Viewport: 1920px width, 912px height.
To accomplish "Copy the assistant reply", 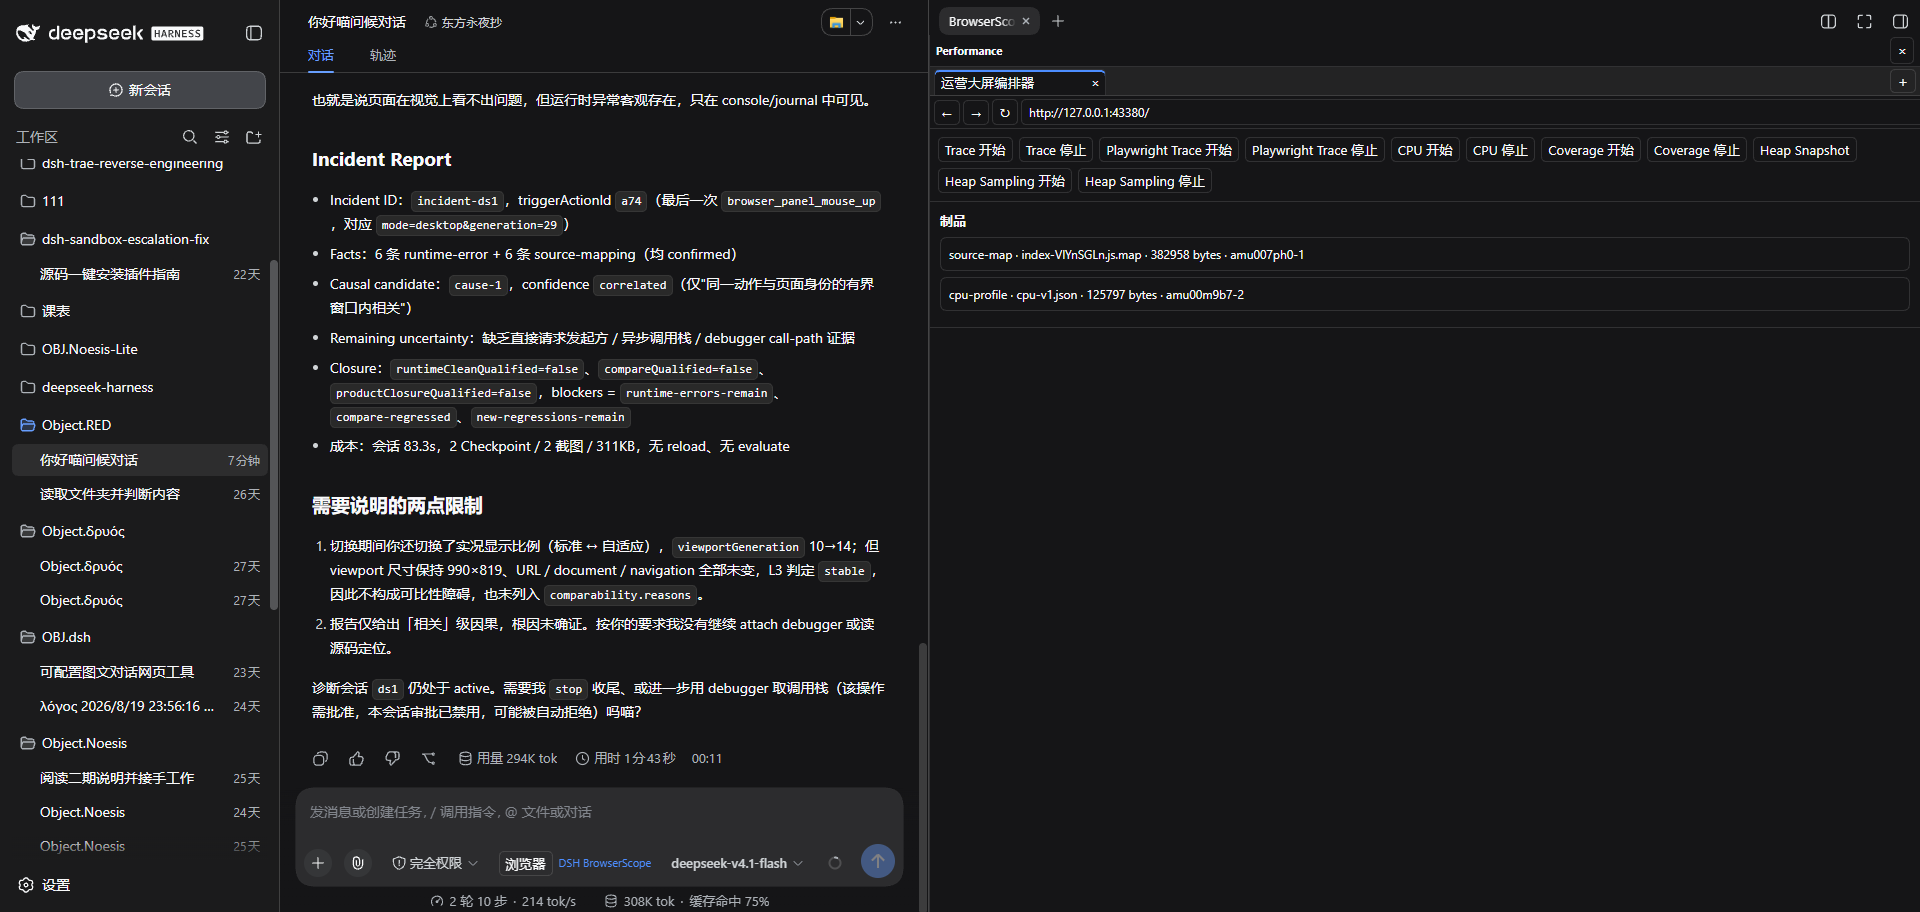I will [320, 759].
